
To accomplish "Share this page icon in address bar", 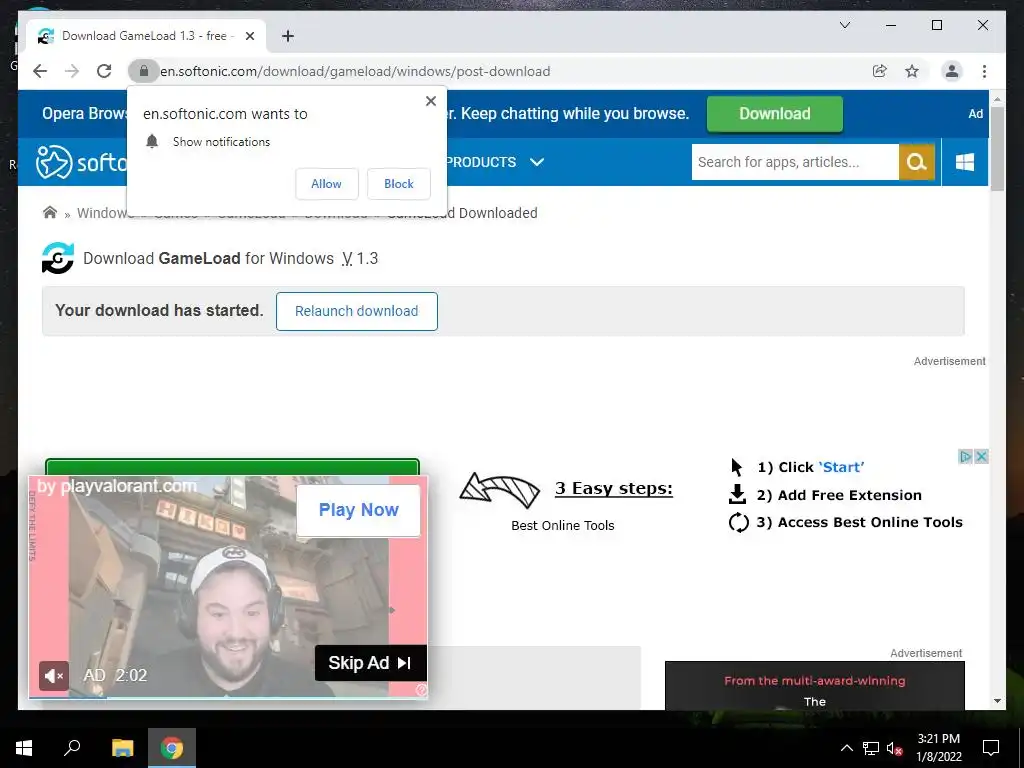I will pyautogui.click(x=880, y=71).
